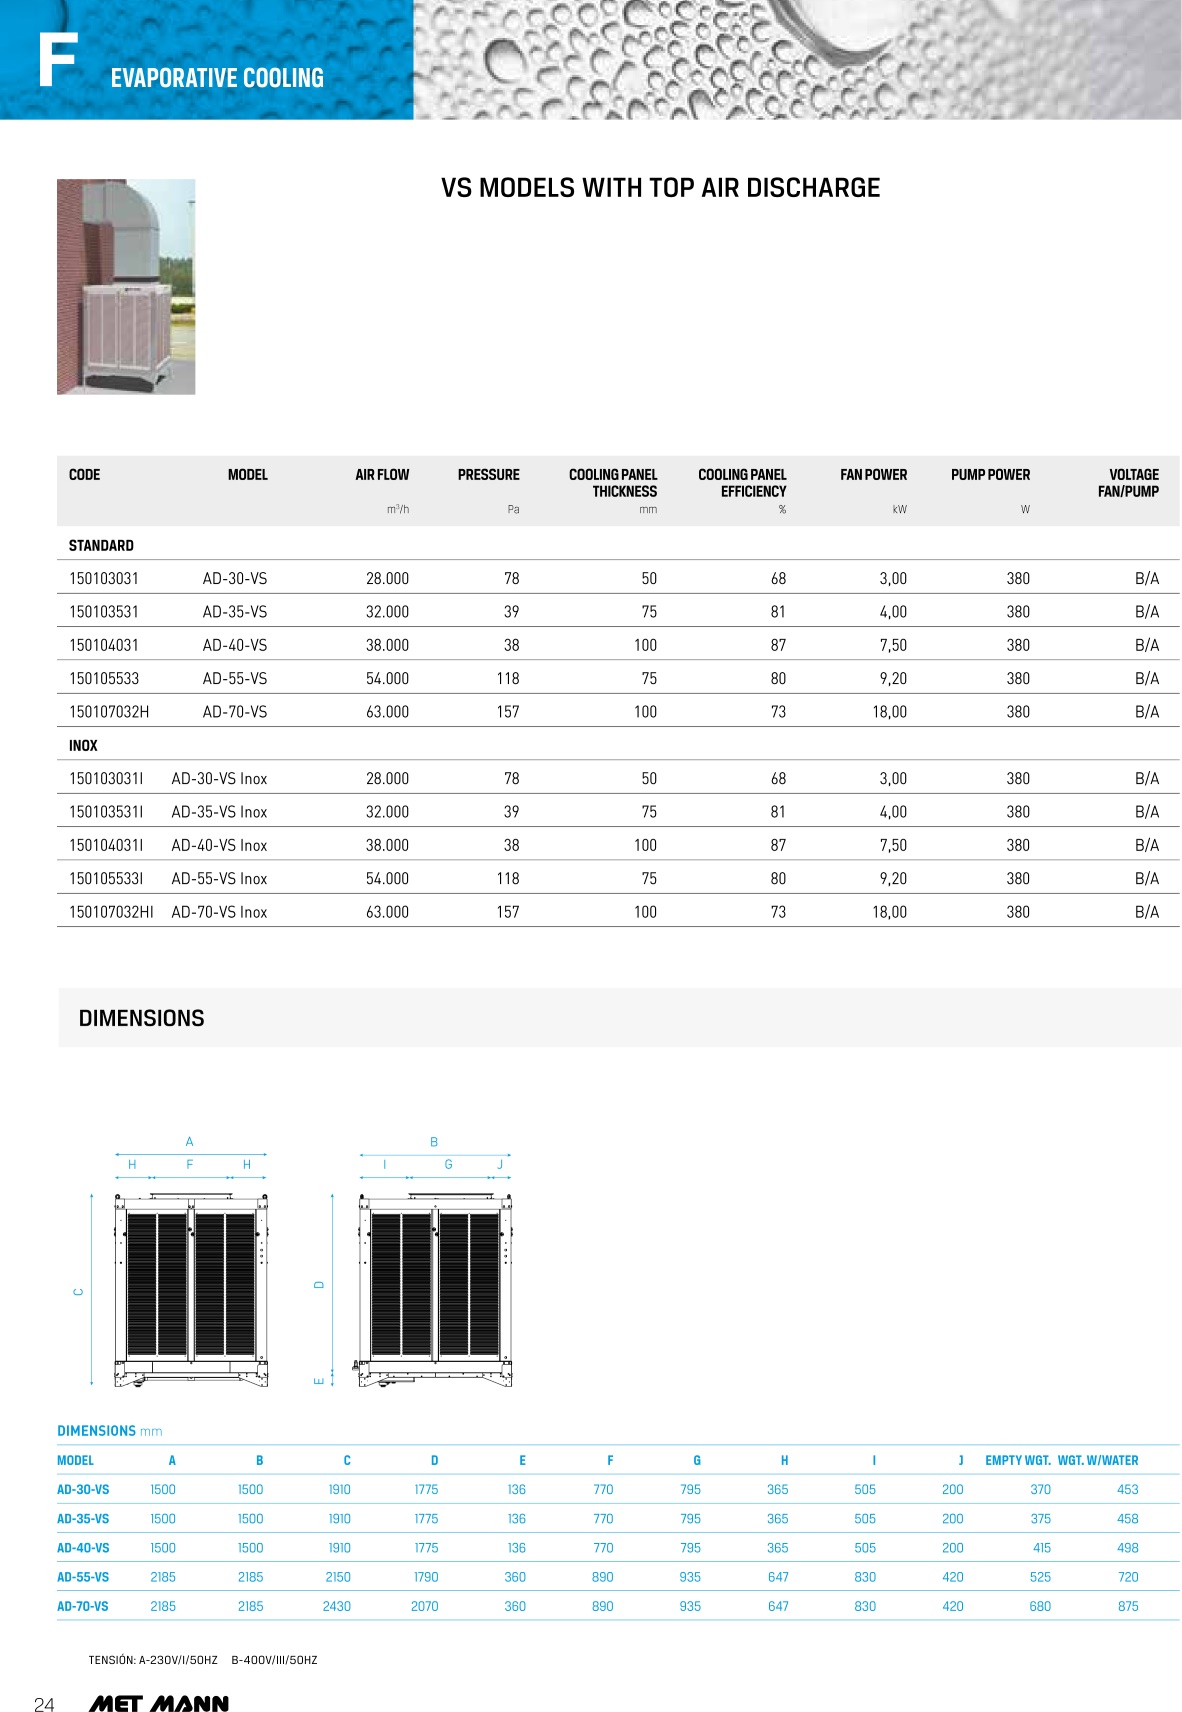Viewport: 1182px width, 1712px height.
Task: Click the AIR FLOW column header
Action: (x=382, y=475)
